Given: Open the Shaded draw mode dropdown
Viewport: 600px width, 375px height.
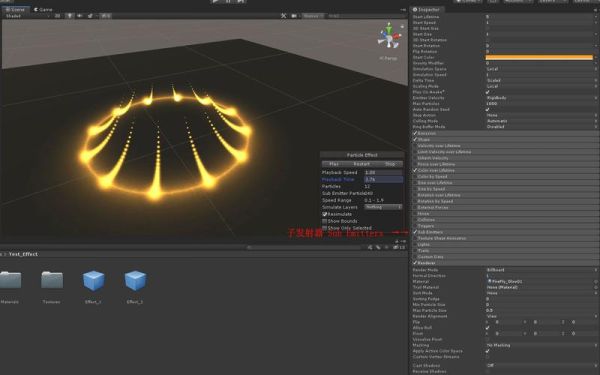Looking at the screenshot, I should click(x=27, y=16).
